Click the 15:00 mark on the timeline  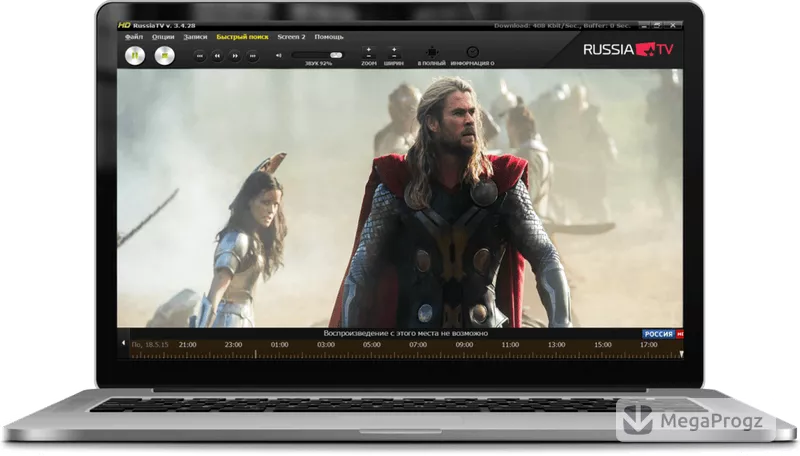click(603, 345)
